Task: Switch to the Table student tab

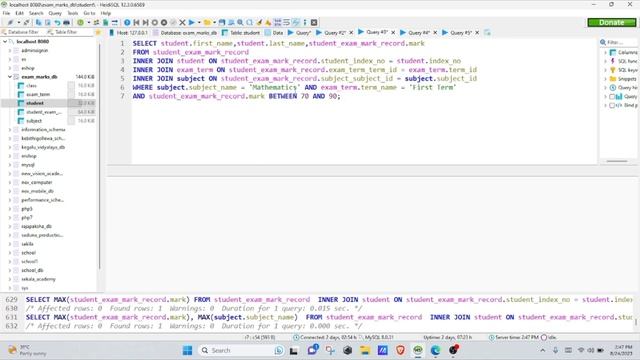Action: pyautogui.click(x=241, y=33)
